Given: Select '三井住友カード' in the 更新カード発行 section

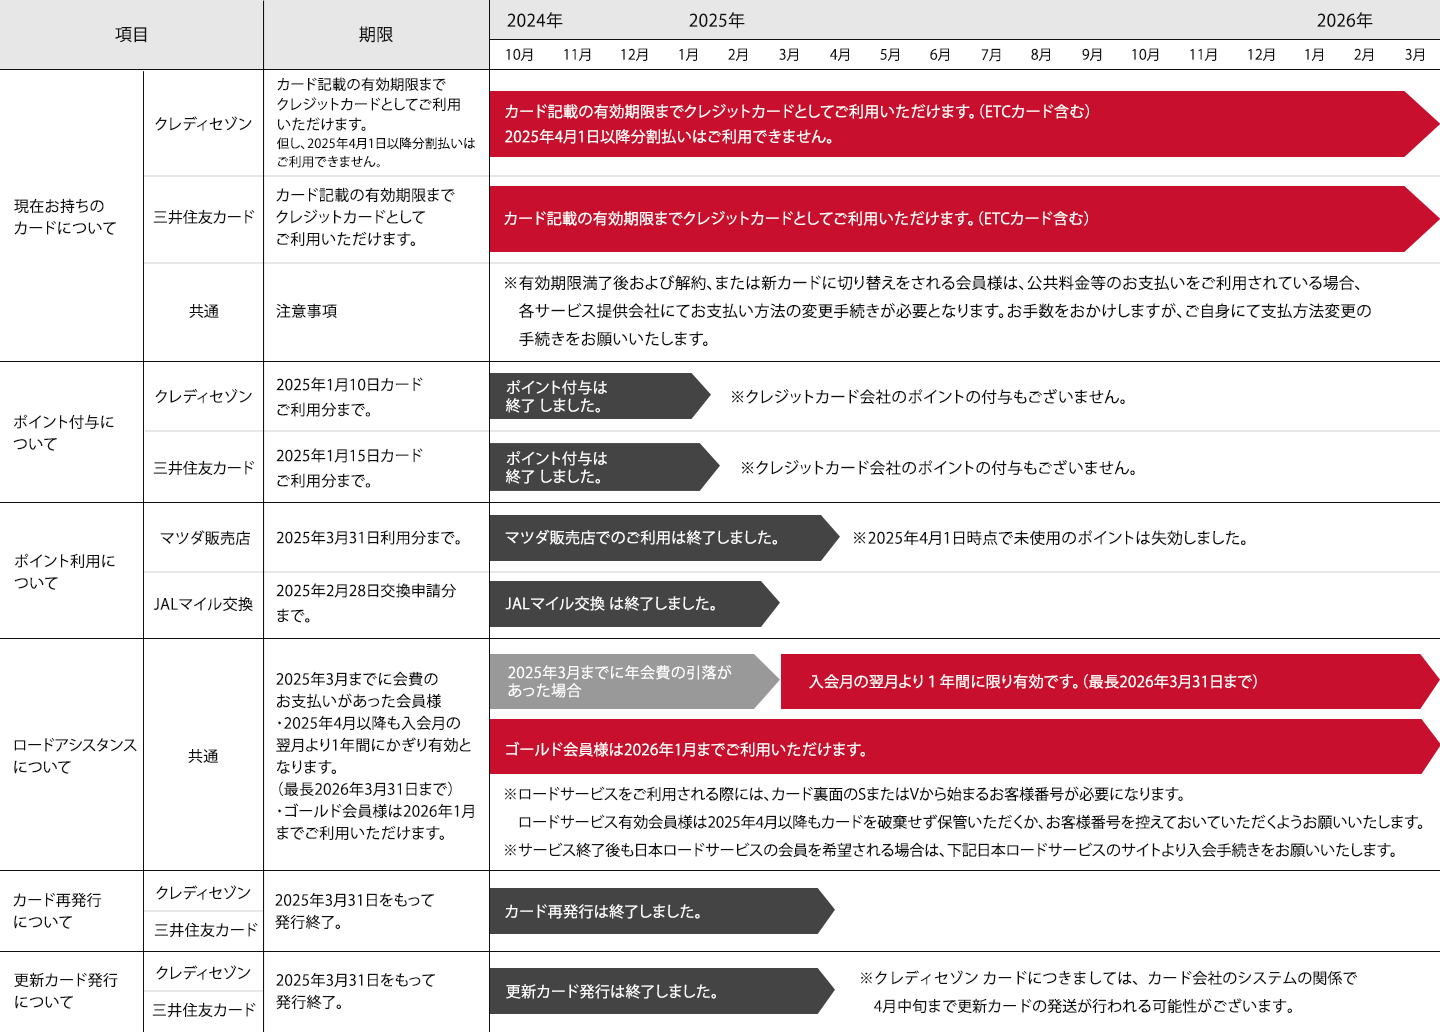Looking at the screenshot, I should [x=204, y=1010].
